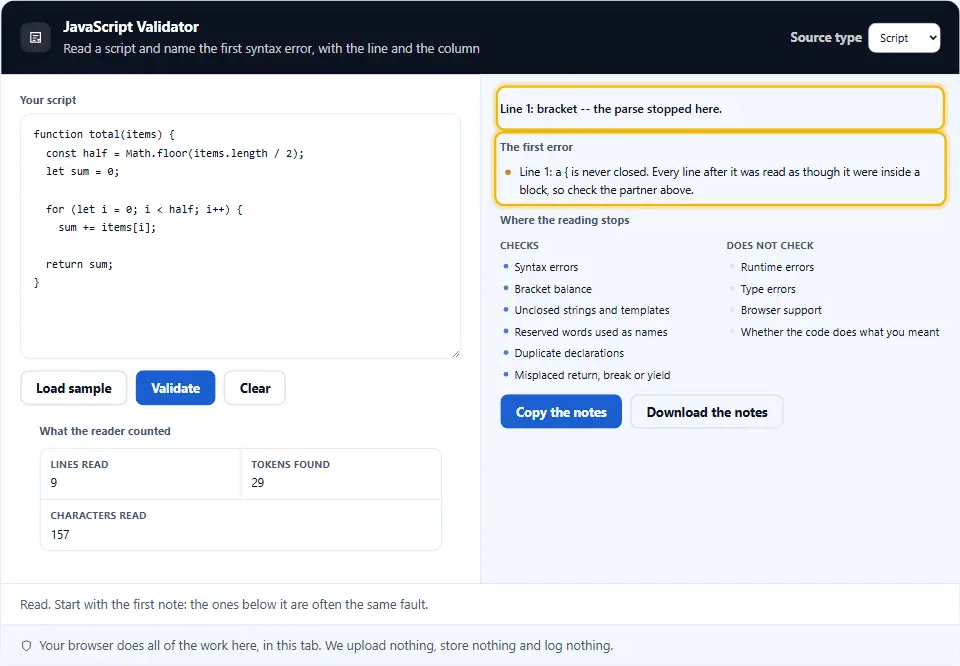Click the CHARACTERS READ value 157
960x666 pixels.
(60, 534)
